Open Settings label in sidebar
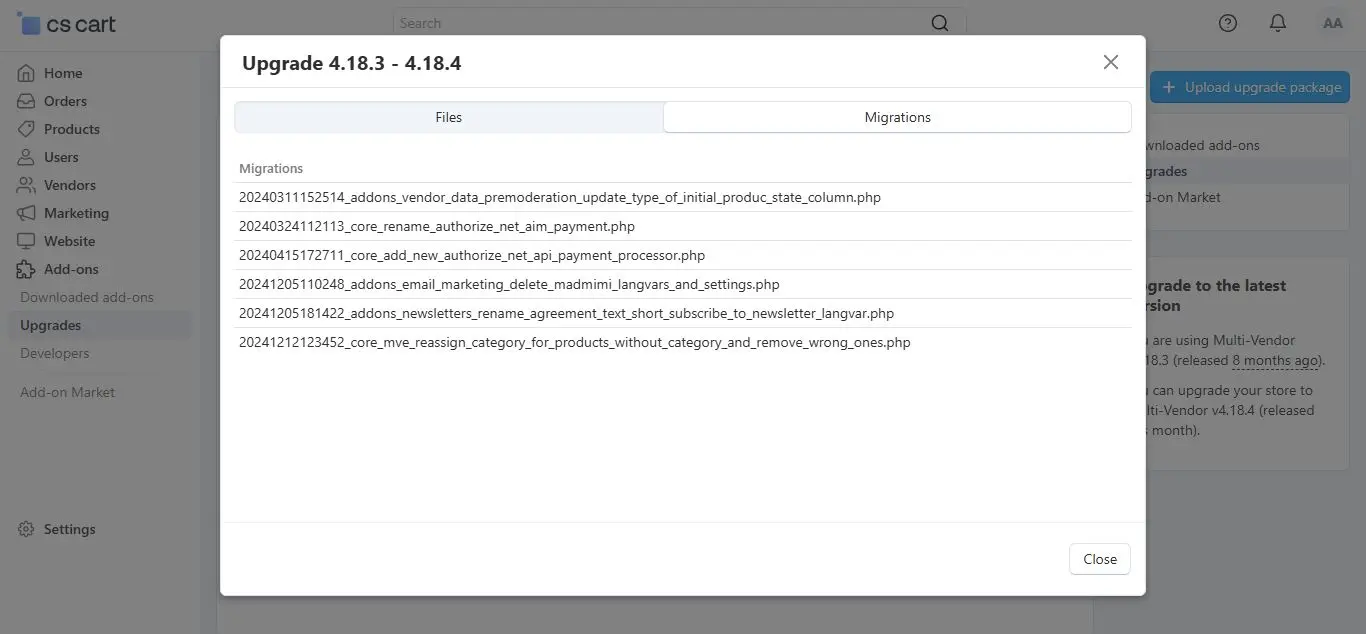This screenshot has width=1366, height=634. tap(70, 529)
